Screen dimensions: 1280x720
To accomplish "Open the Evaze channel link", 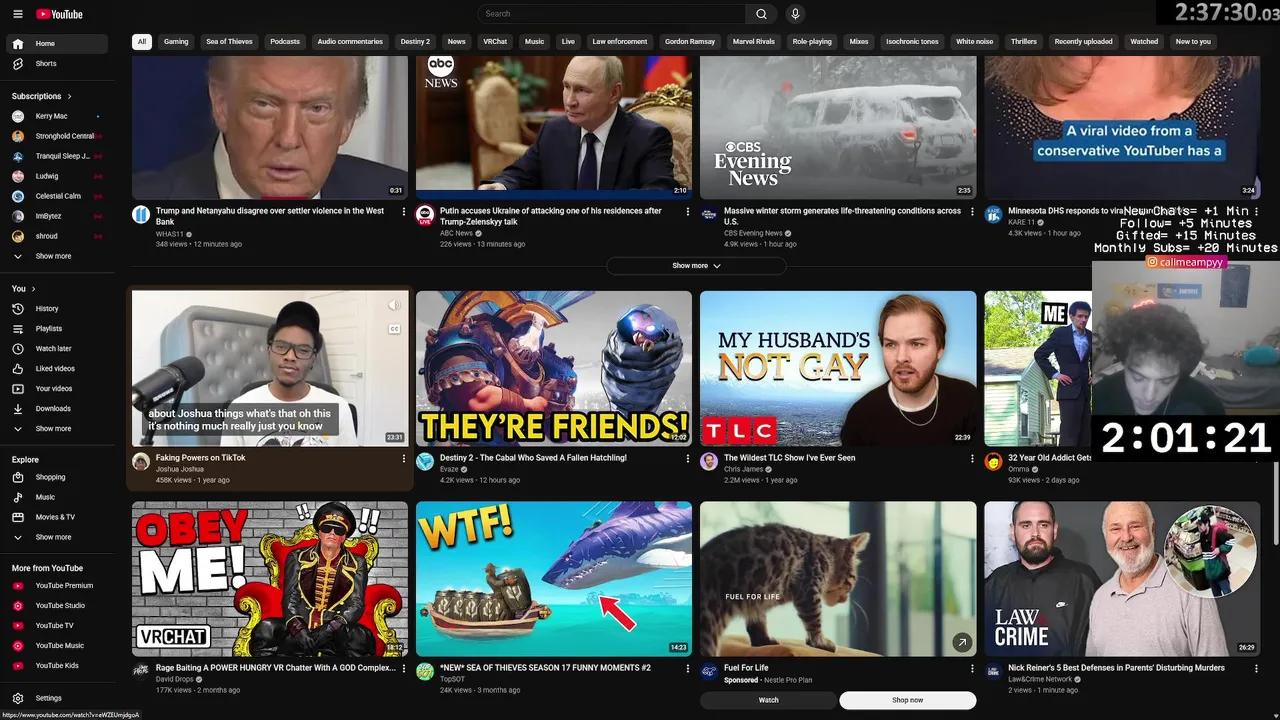I will tap(451, 469).
